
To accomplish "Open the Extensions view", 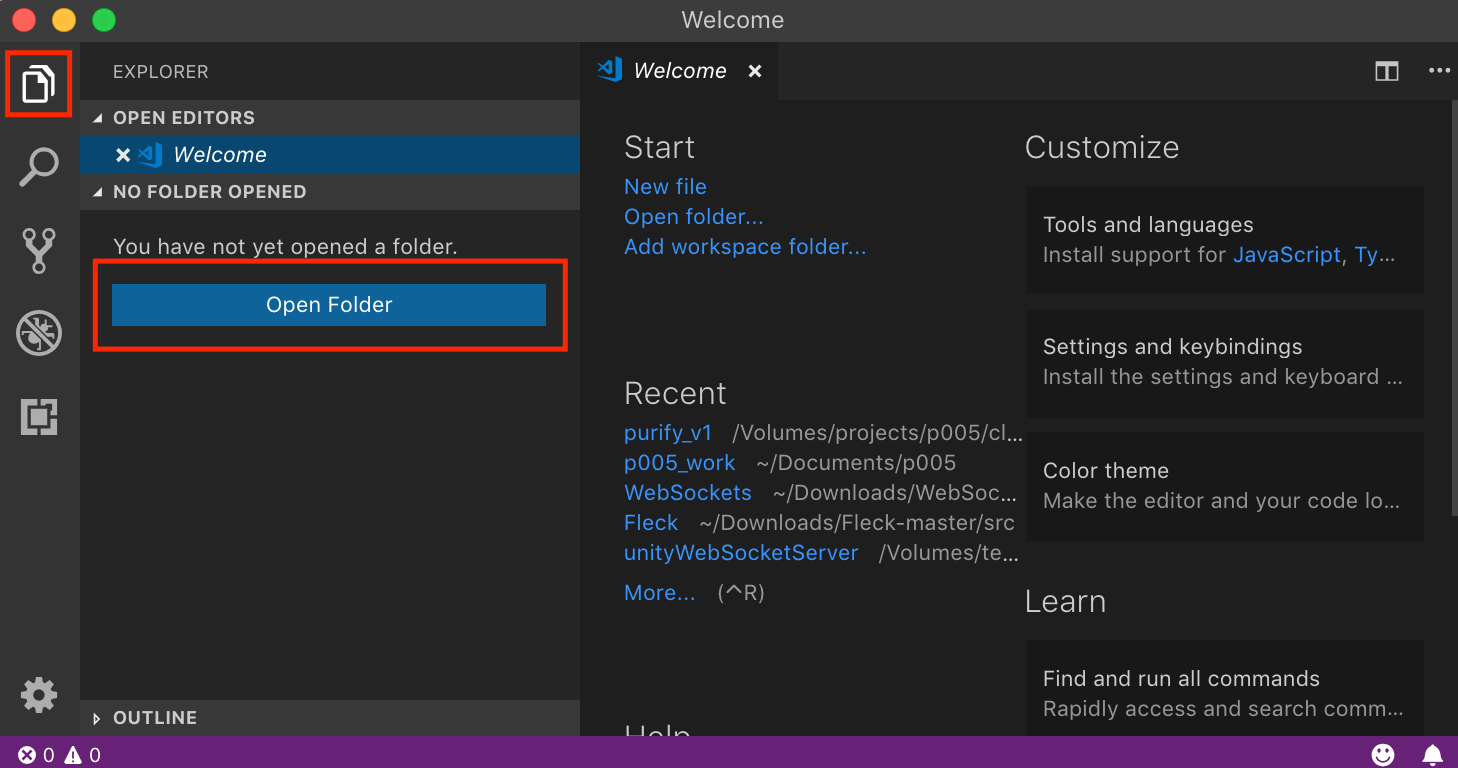I will 39,416.
